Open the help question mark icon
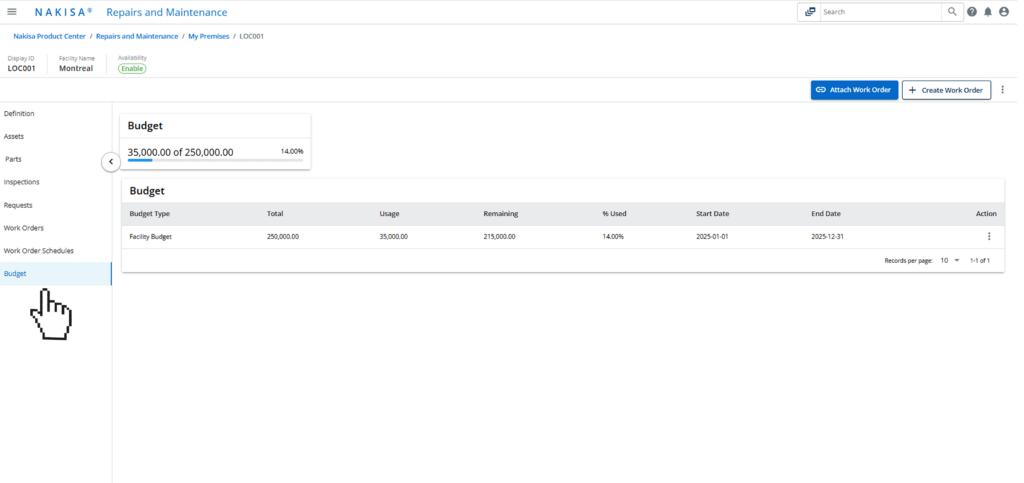 [x=972, y=12]
